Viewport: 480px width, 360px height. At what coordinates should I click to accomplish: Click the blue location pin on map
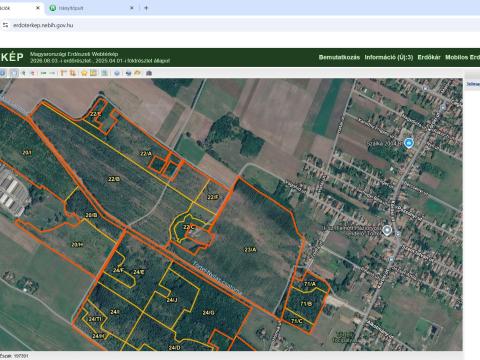pyautogui.click(x=409, y=143)
